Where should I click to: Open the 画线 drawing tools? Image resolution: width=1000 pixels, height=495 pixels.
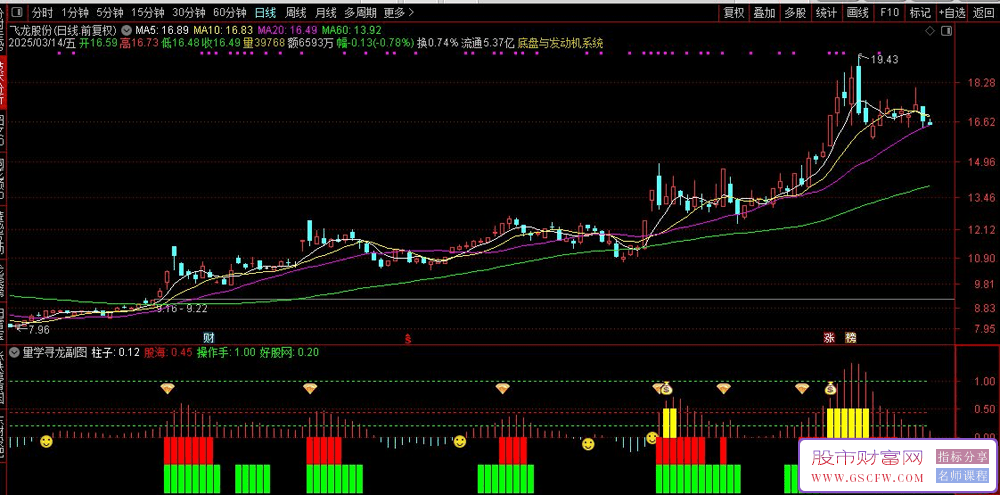[857, 12]
